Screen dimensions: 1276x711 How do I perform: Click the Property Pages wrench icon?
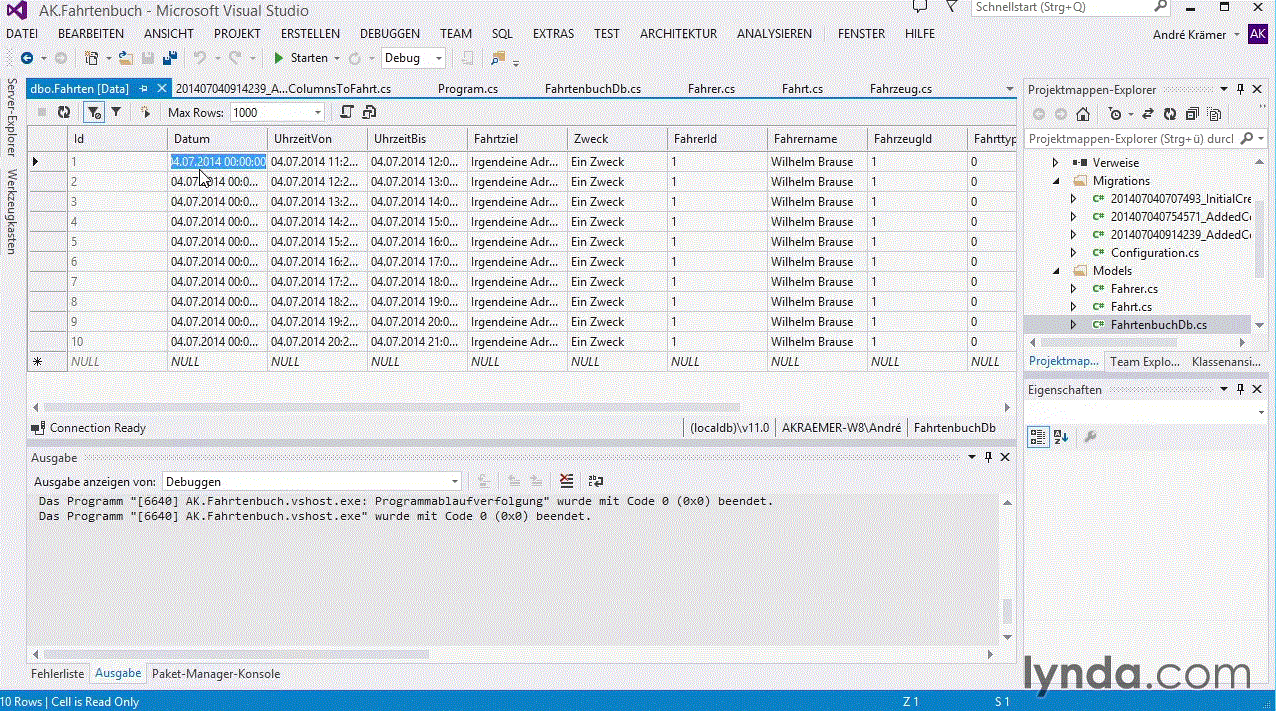click(x=1090, y=437)
